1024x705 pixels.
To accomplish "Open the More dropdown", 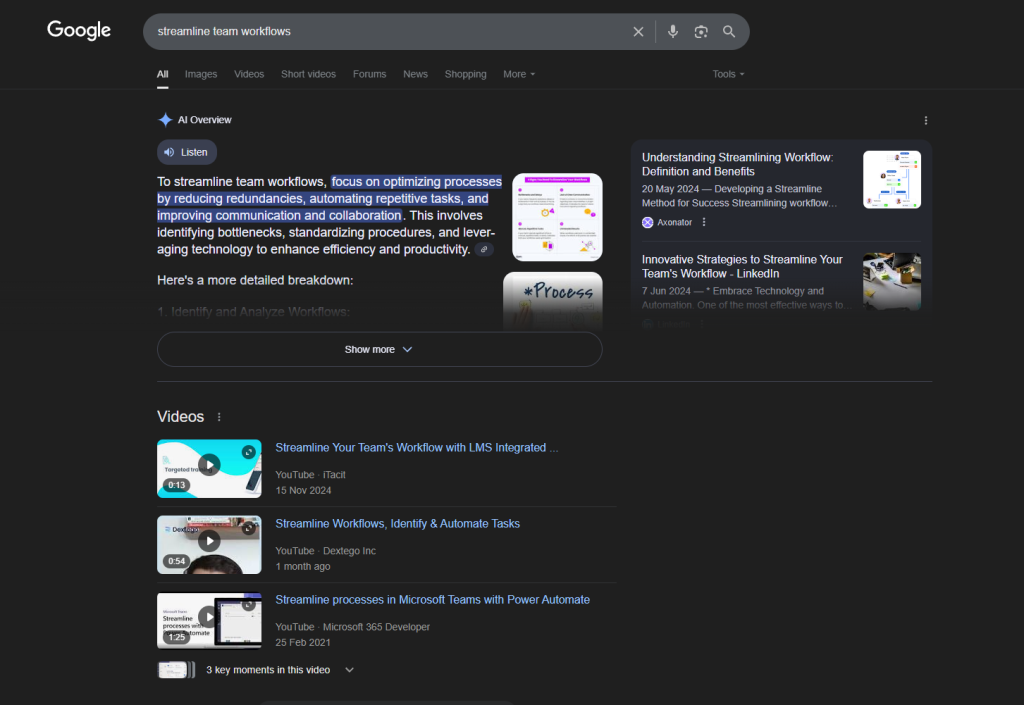I will coord(519,74).
